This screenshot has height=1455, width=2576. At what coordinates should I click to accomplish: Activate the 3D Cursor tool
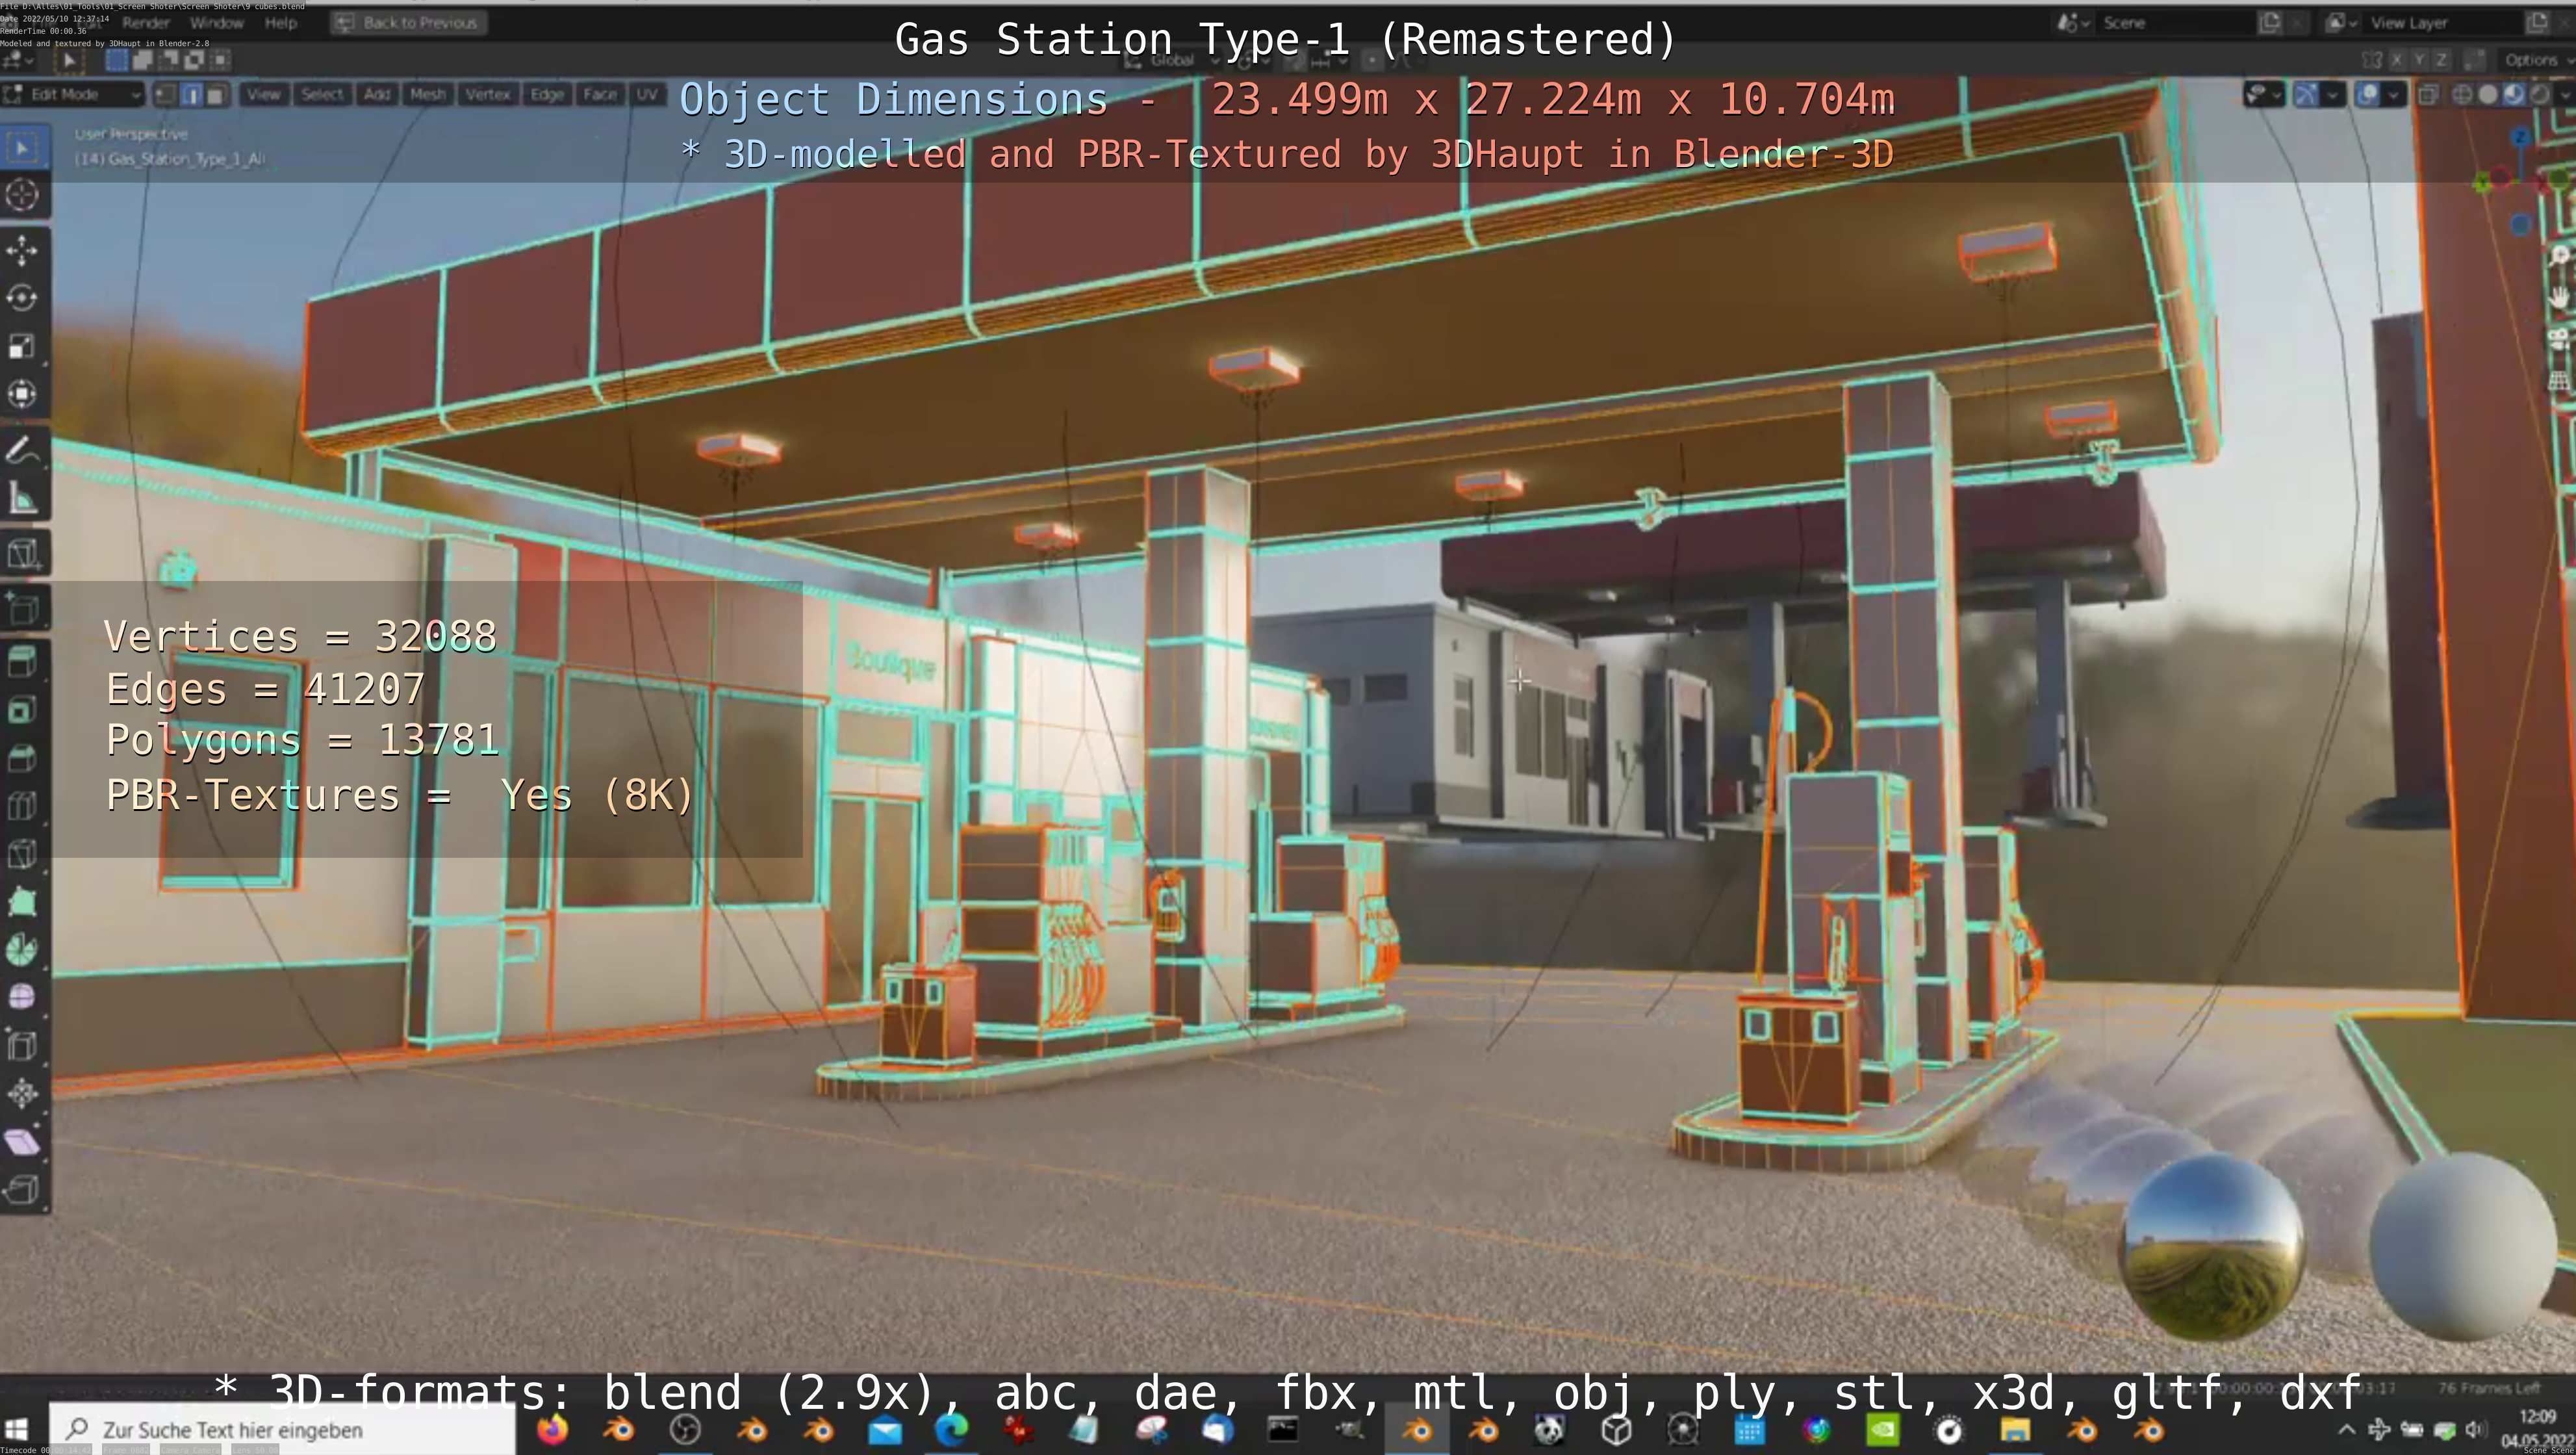22,194
